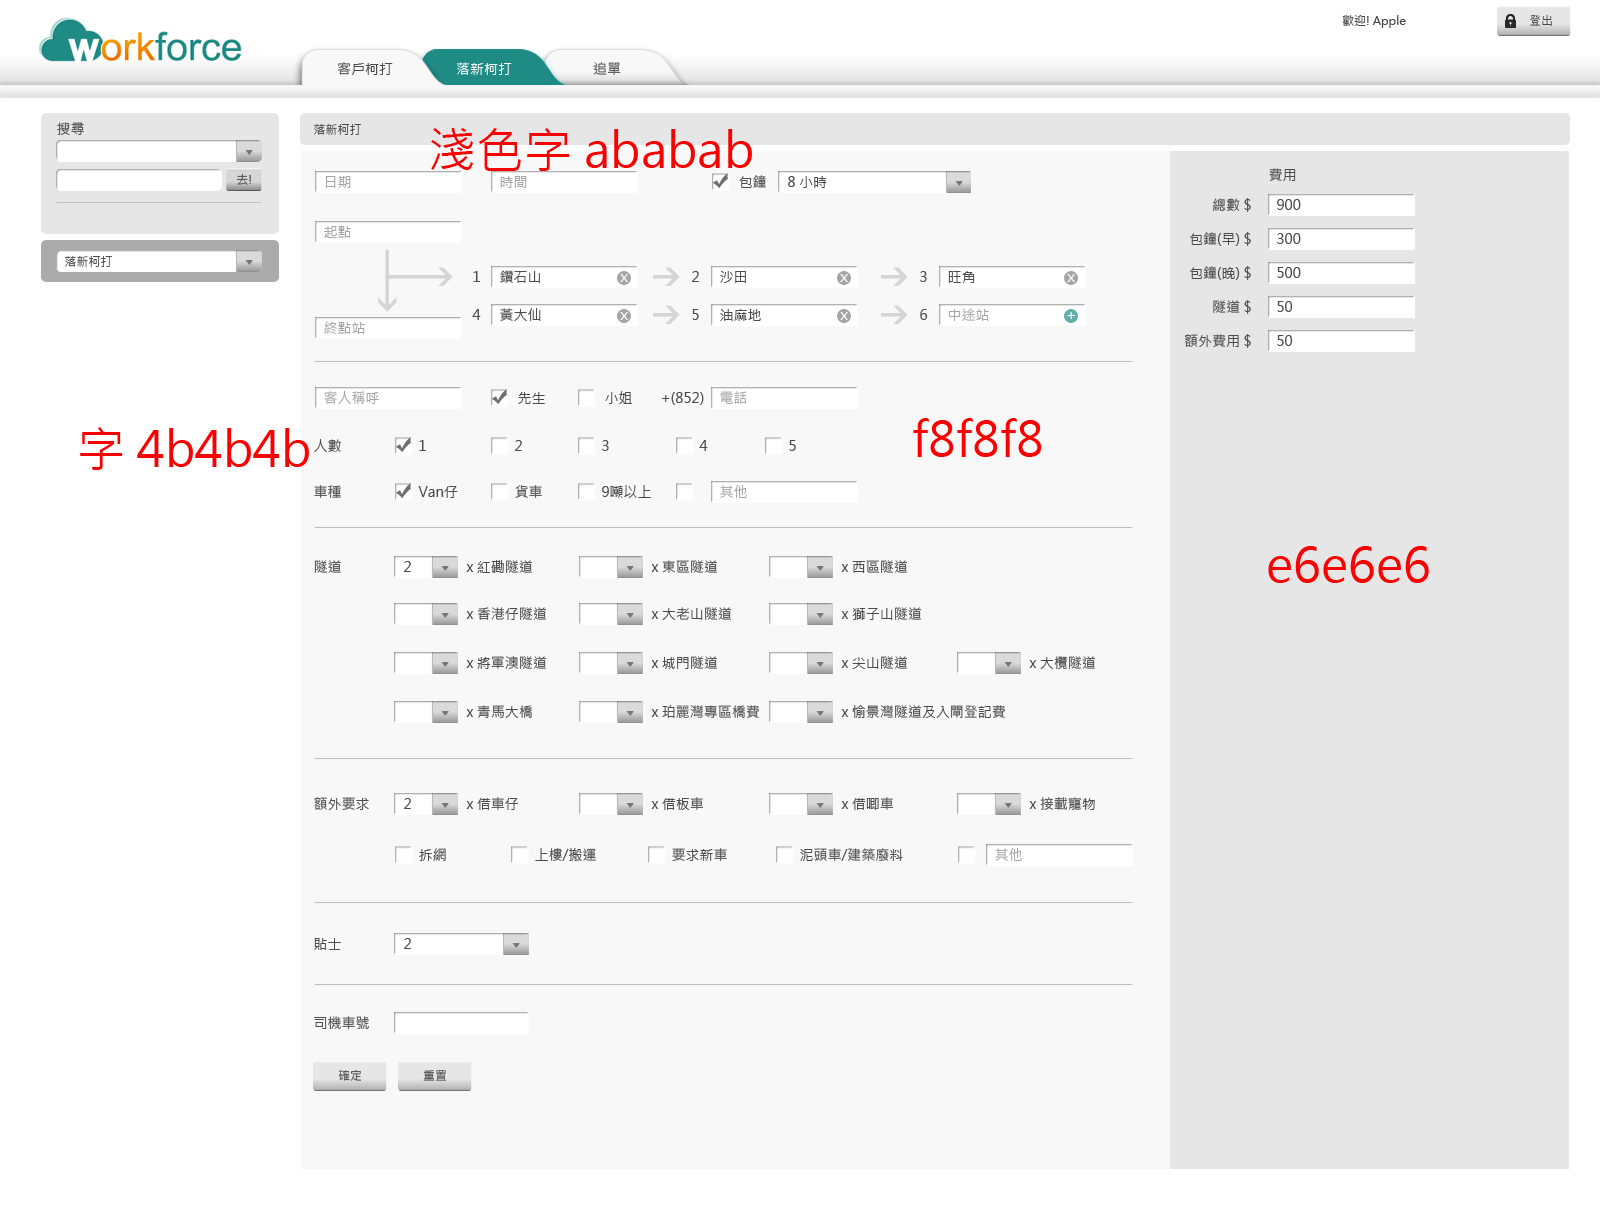Click the lock icon beside 登出
The image size is (1600, 1218).
(x=1511, y=21)
